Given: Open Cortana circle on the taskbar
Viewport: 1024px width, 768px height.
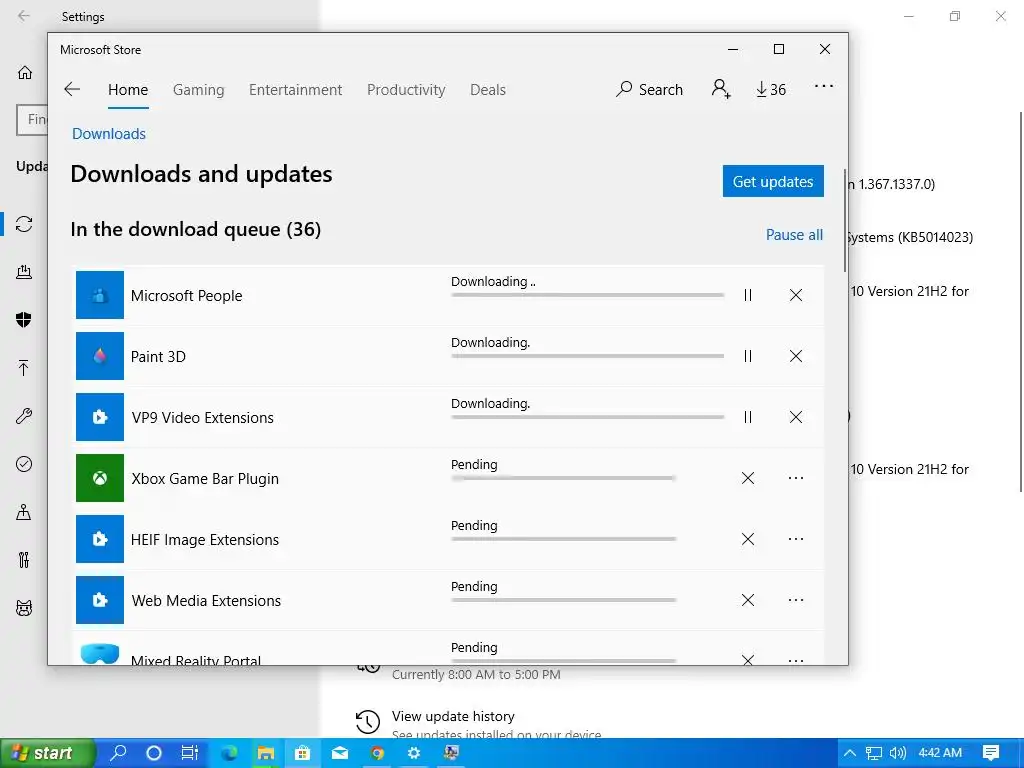Looking at the screenshot, I should (x=153, y=753).
